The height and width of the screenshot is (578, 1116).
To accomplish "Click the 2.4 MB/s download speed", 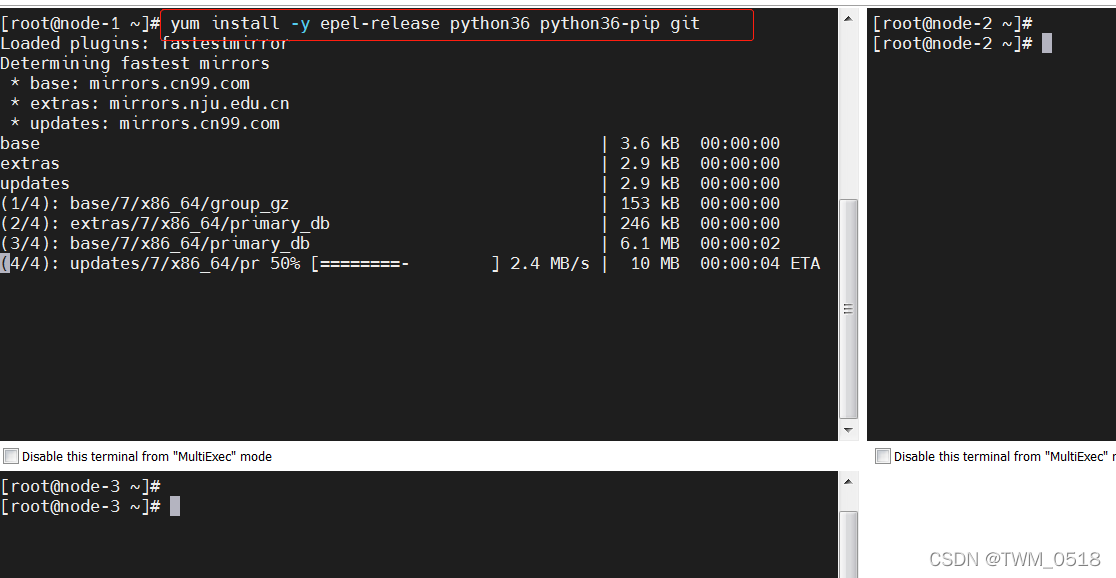I will click(x=550, y=263).
